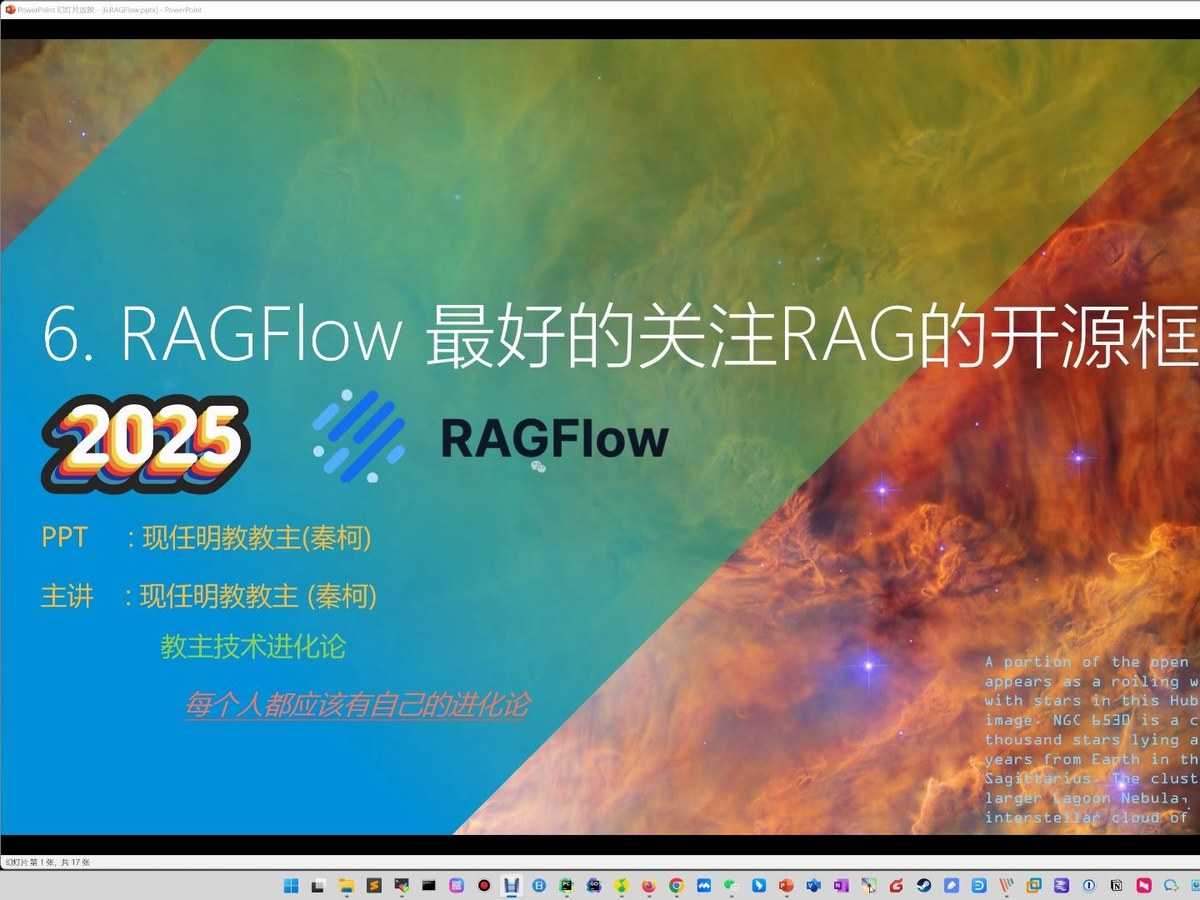Open the red WPS-style G icon
This screenshot has width=1200, height=900.
[896, 885]
